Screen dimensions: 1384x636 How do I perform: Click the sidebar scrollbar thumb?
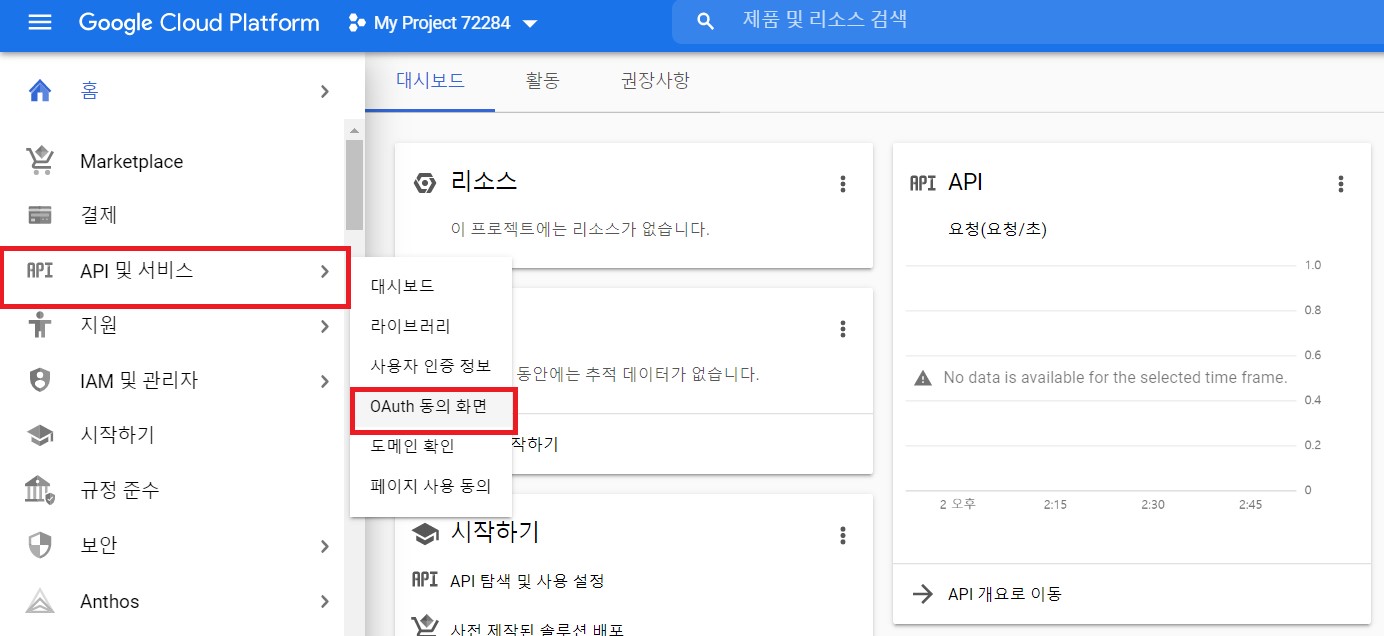click(354, 185)
